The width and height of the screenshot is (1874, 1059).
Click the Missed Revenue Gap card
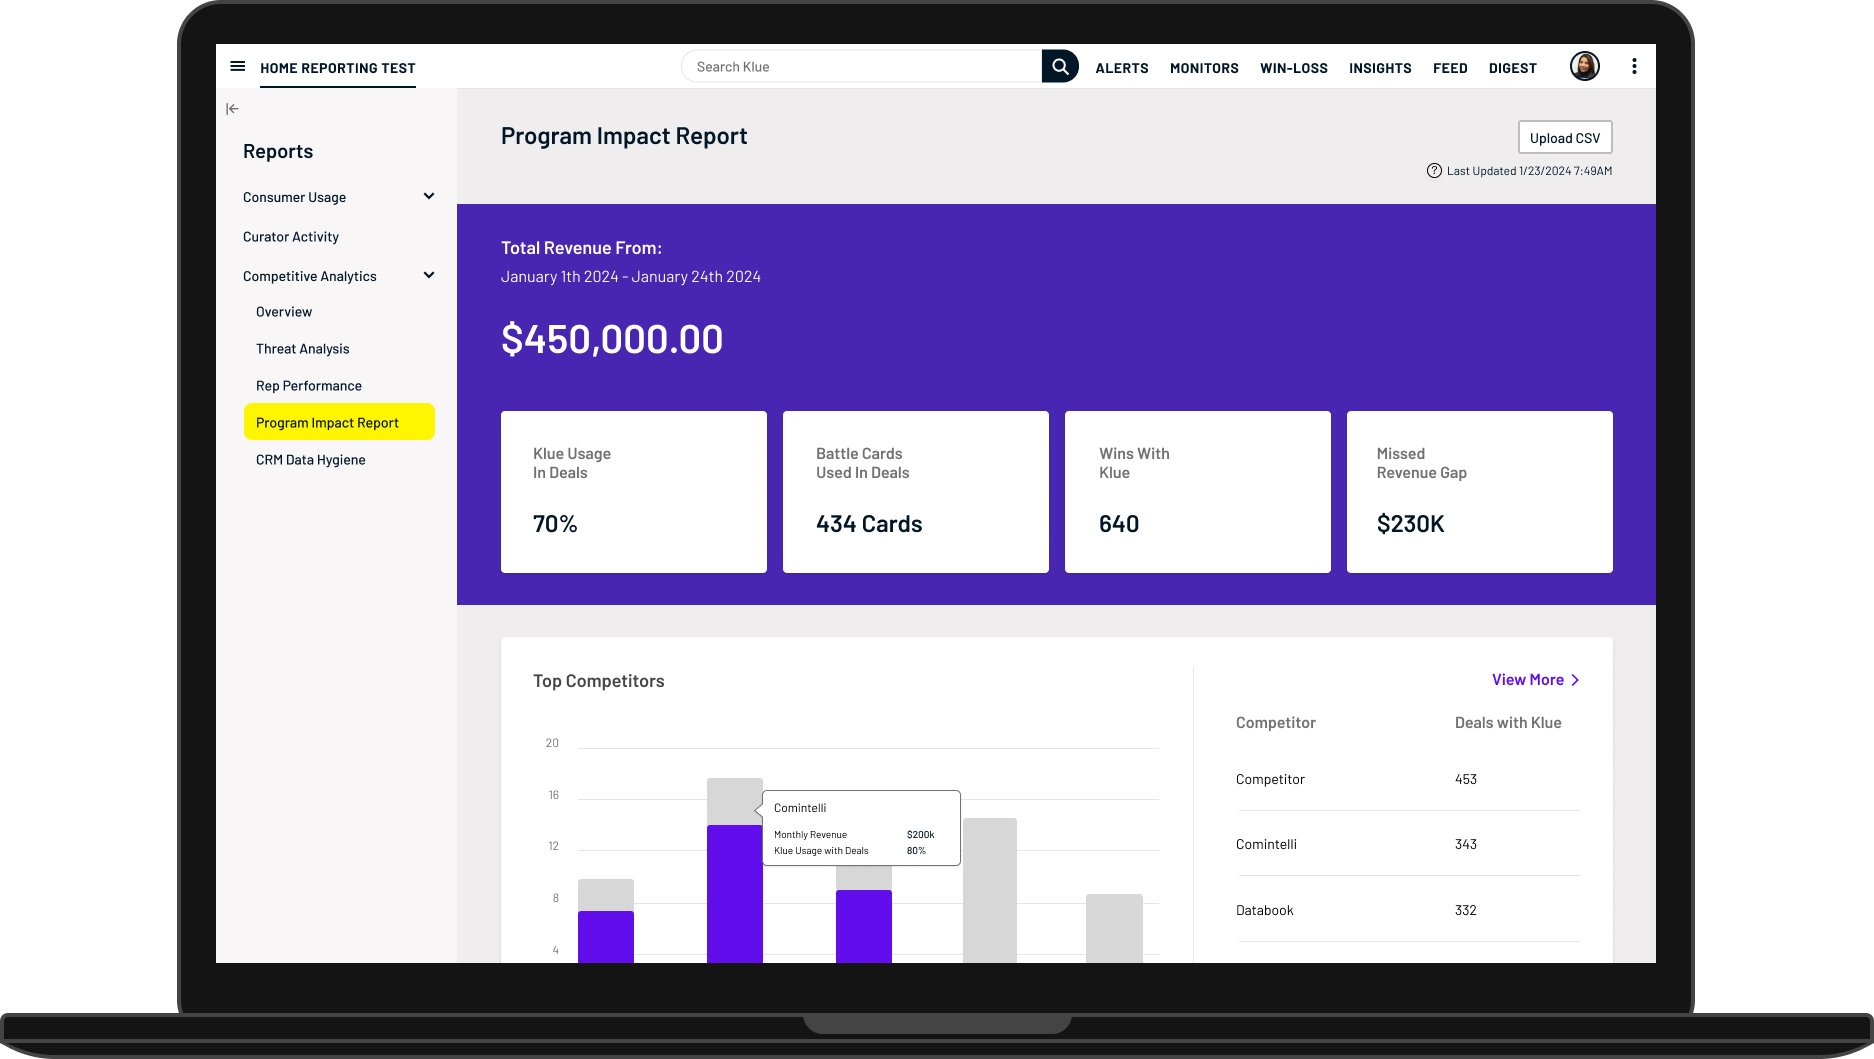click(x=1480, y=492)
